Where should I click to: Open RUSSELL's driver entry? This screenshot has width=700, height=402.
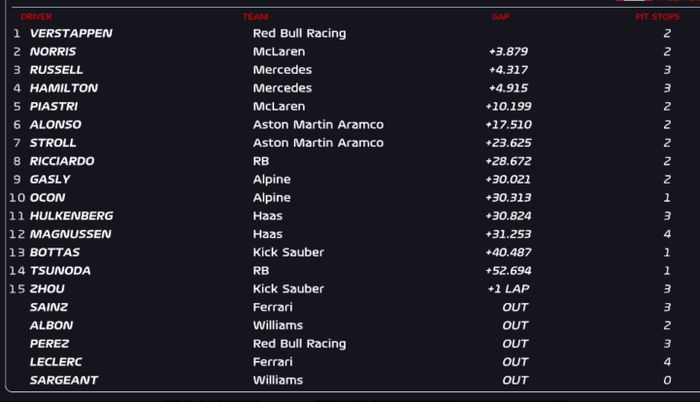[x=59, y=70]
